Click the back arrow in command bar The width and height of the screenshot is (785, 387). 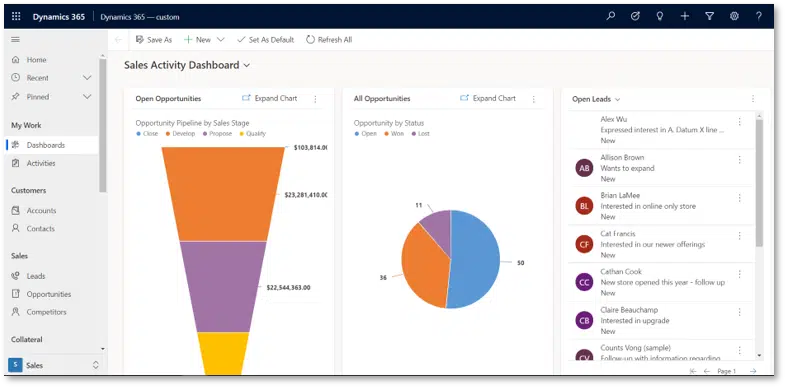click(118, 40)
